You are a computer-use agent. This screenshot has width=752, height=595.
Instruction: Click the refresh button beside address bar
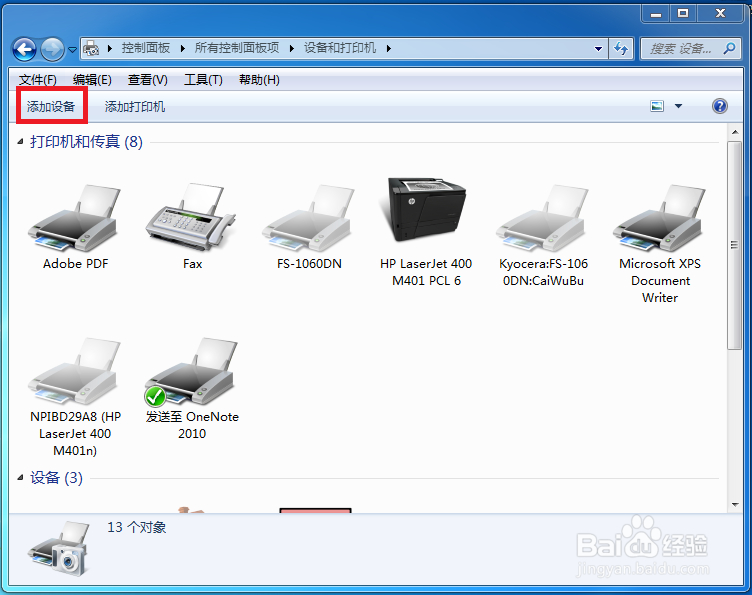621,48
